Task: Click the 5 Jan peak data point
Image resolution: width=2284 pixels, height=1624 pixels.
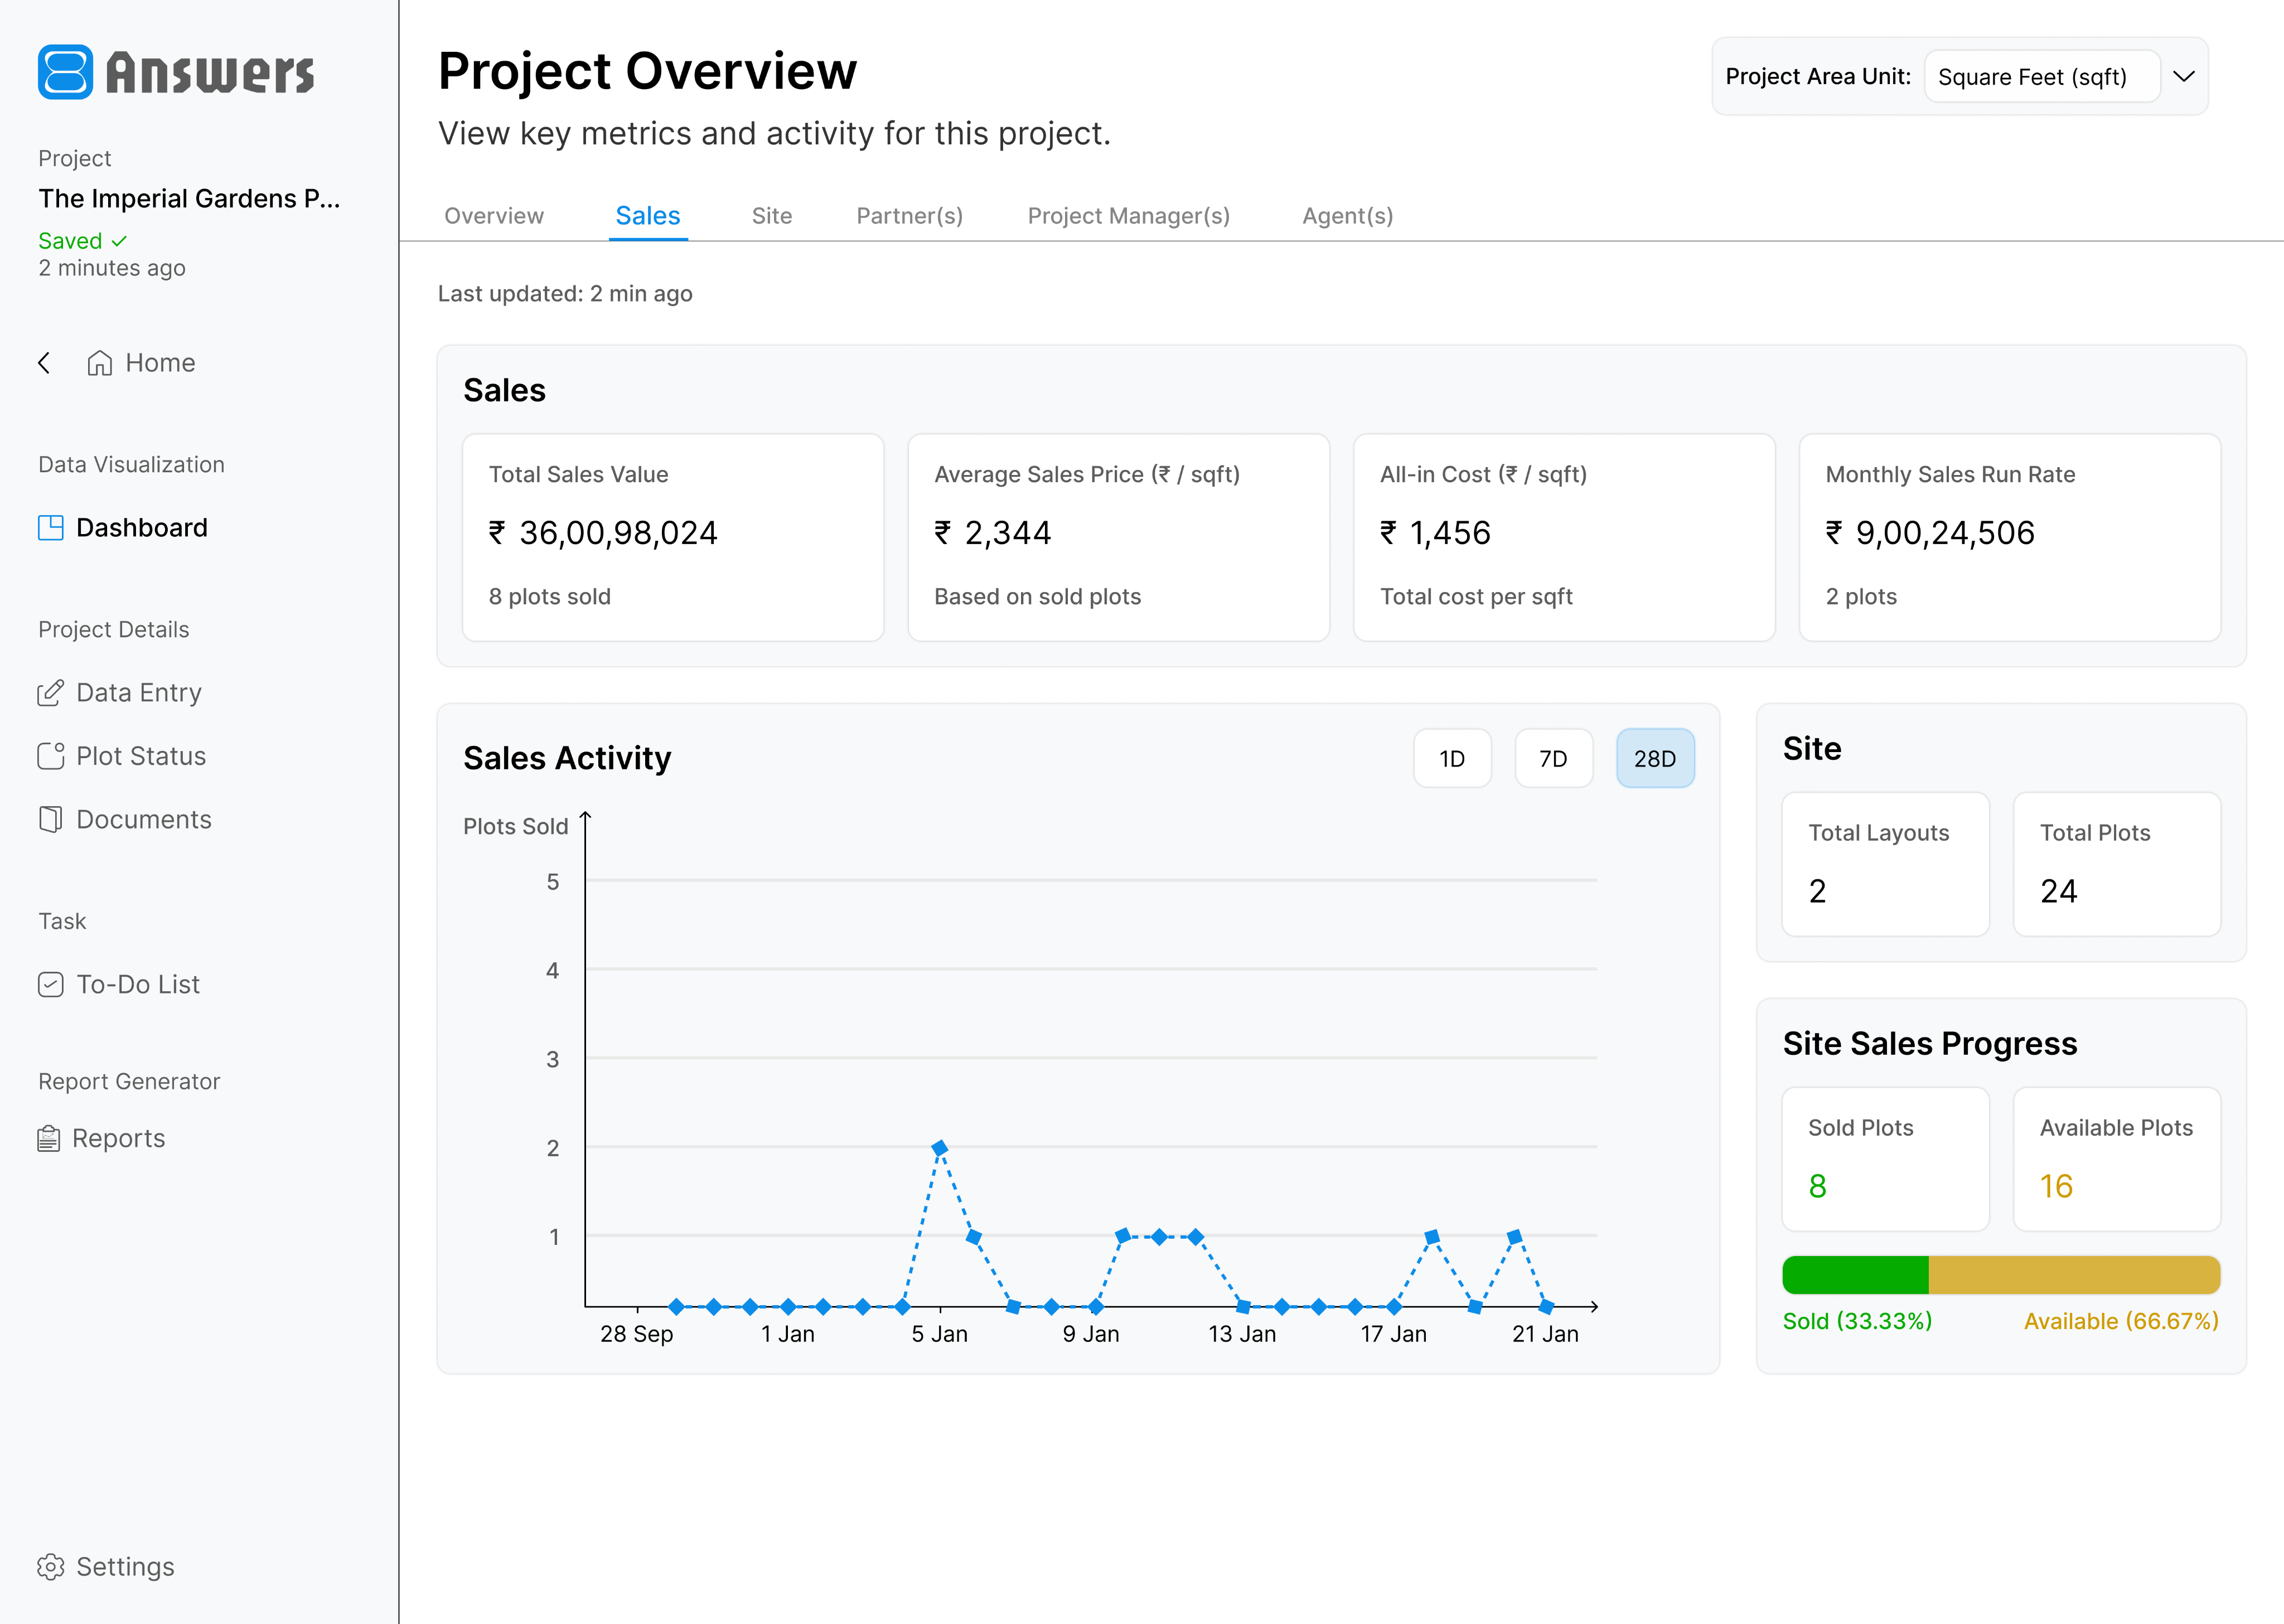Action: [x=939, y=1148]
